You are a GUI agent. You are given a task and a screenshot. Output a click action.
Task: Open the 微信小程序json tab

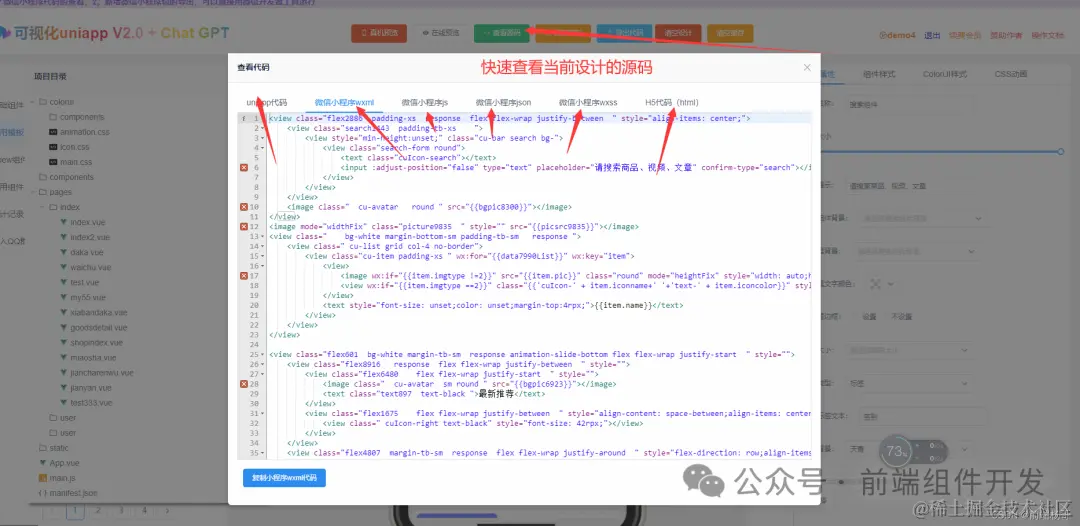pyautogui.click(x=503, y=103)
